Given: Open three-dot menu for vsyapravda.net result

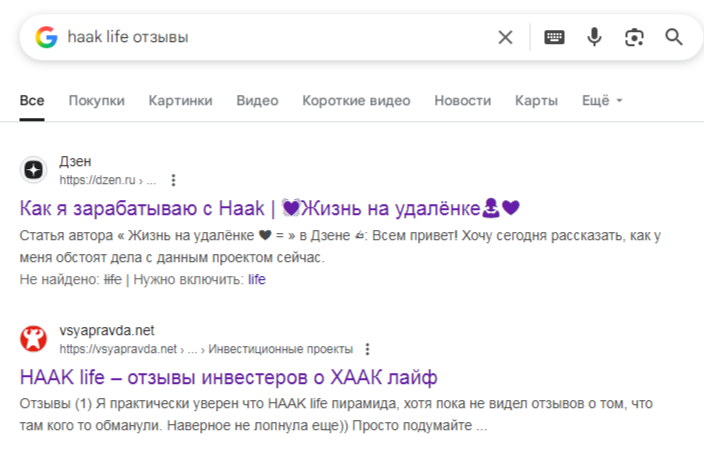Looking at the screenshot, I should (x=367, y=349).
